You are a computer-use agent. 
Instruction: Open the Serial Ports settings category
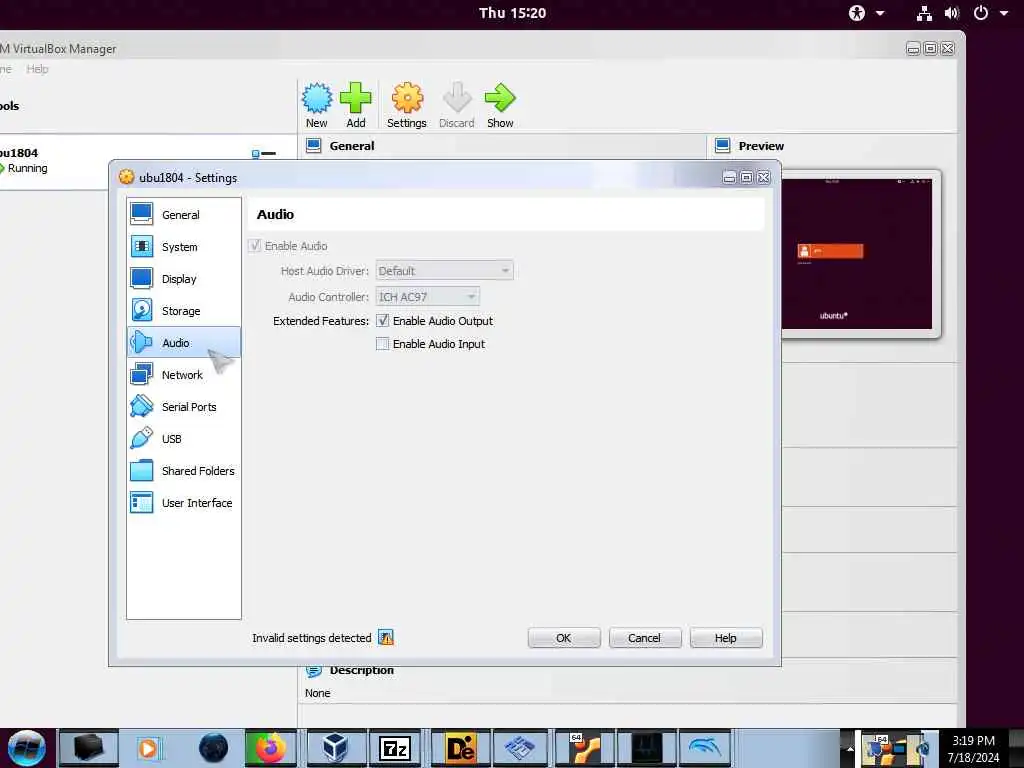click(x=184, y=407)
